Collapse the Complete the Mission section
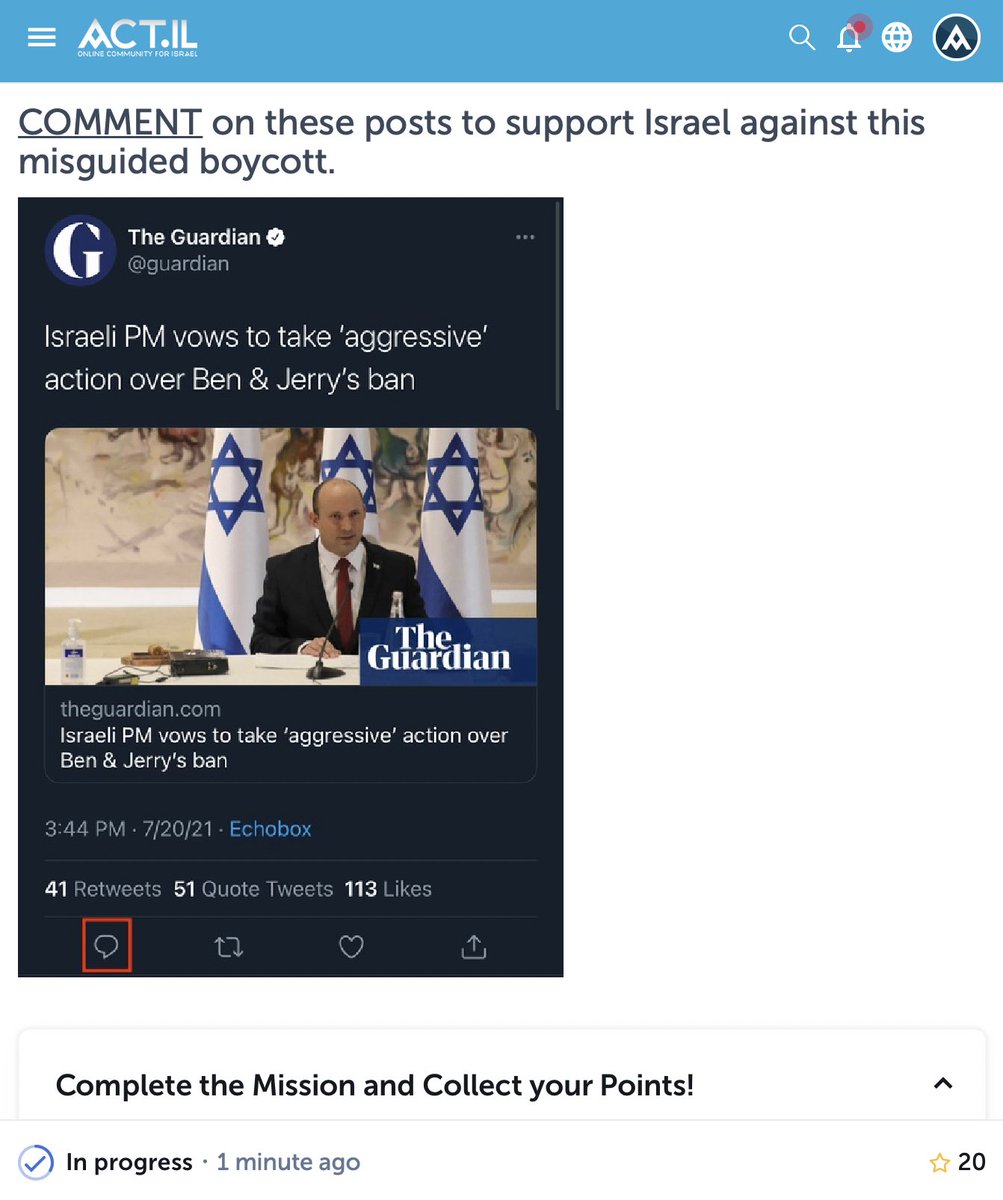The width and height of the screenshot is (1003, 1200). [942, 1084]
